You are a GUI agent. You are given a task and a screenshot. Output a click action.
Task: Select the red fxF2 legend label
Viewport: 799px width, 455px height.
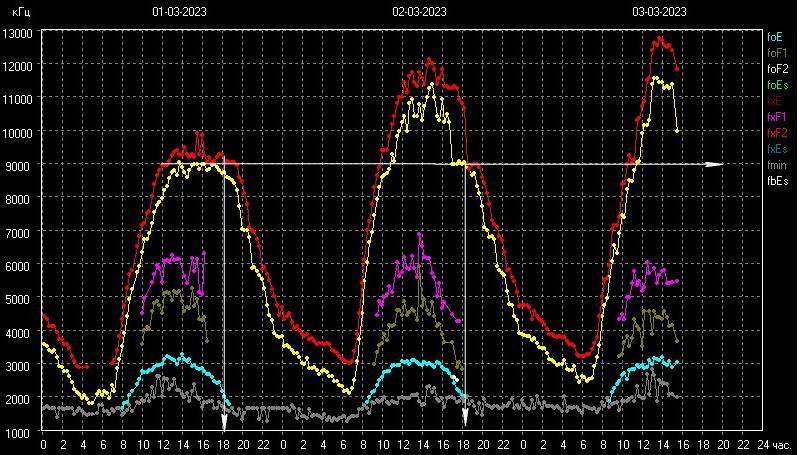coord(777,133)
